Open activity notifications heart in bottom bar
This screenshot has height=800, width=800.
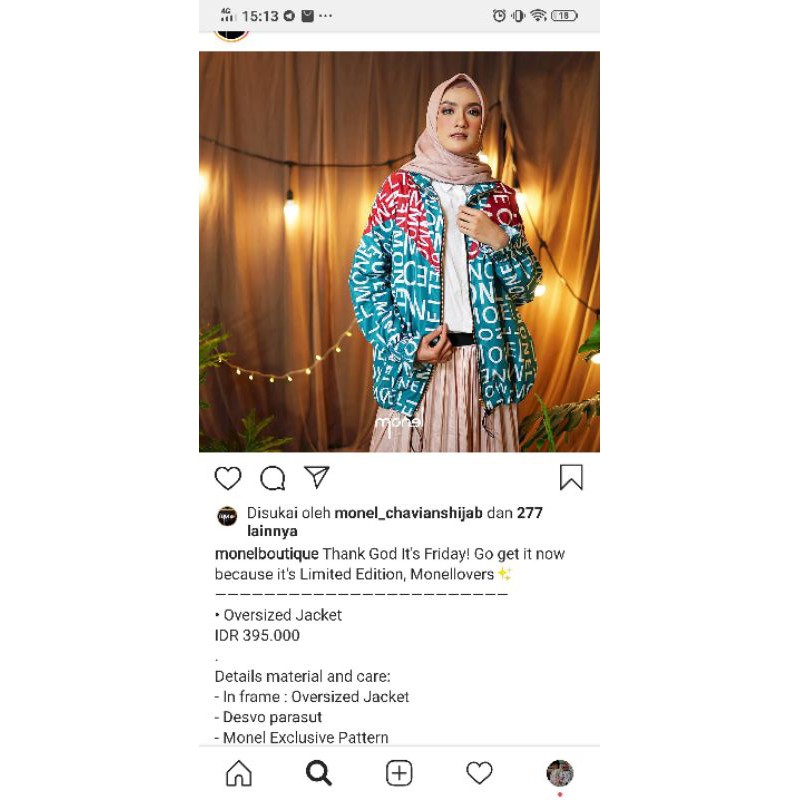(479, 773)
